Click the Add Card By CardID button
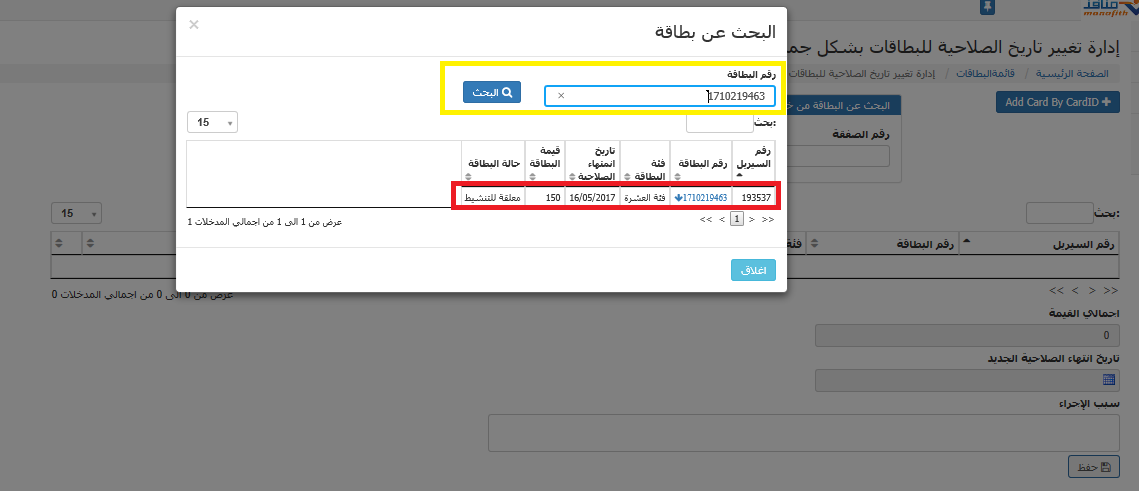The width and height of the screenshot is (1139, 491). [x=1058, y=102]
